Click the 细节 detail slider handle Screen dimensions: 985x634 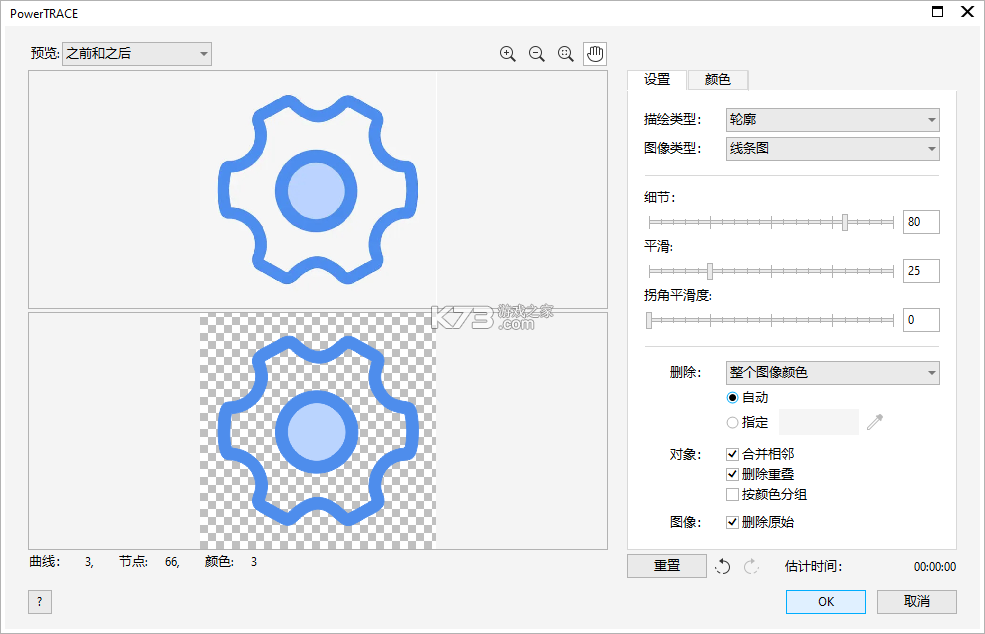[845, 222]
